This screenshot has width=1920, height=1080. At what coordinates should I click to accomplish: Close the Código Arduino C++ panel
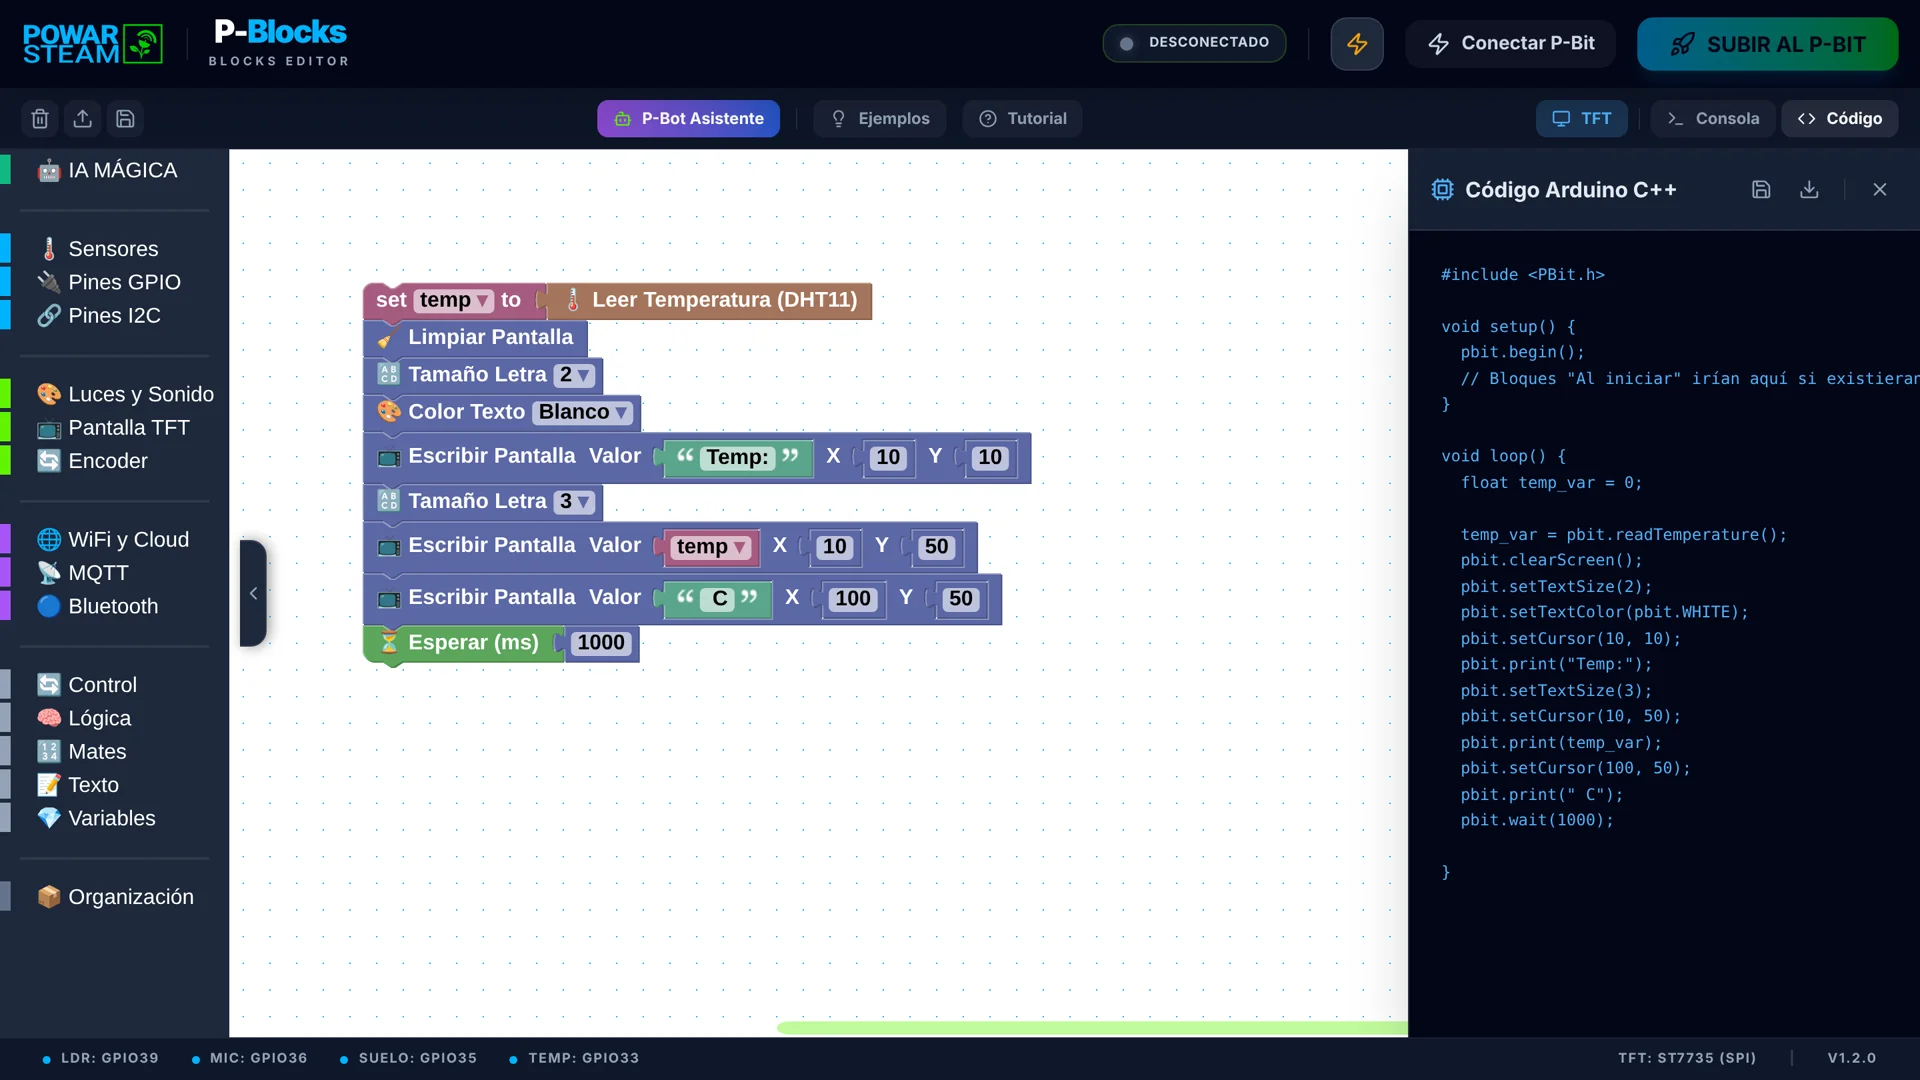tap(1880, 190)
